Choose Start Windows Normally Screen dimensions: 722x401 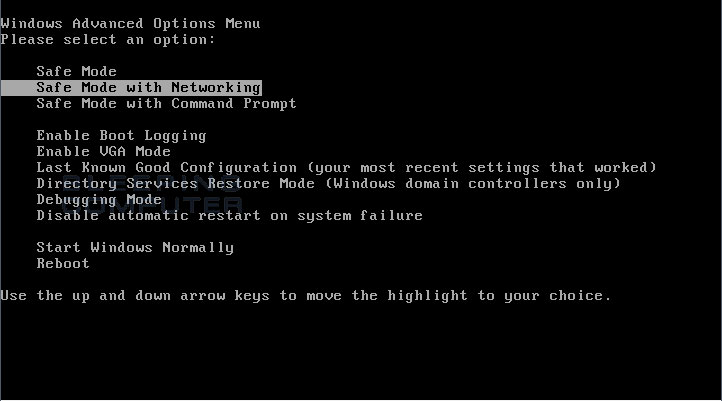pos(135,248)
